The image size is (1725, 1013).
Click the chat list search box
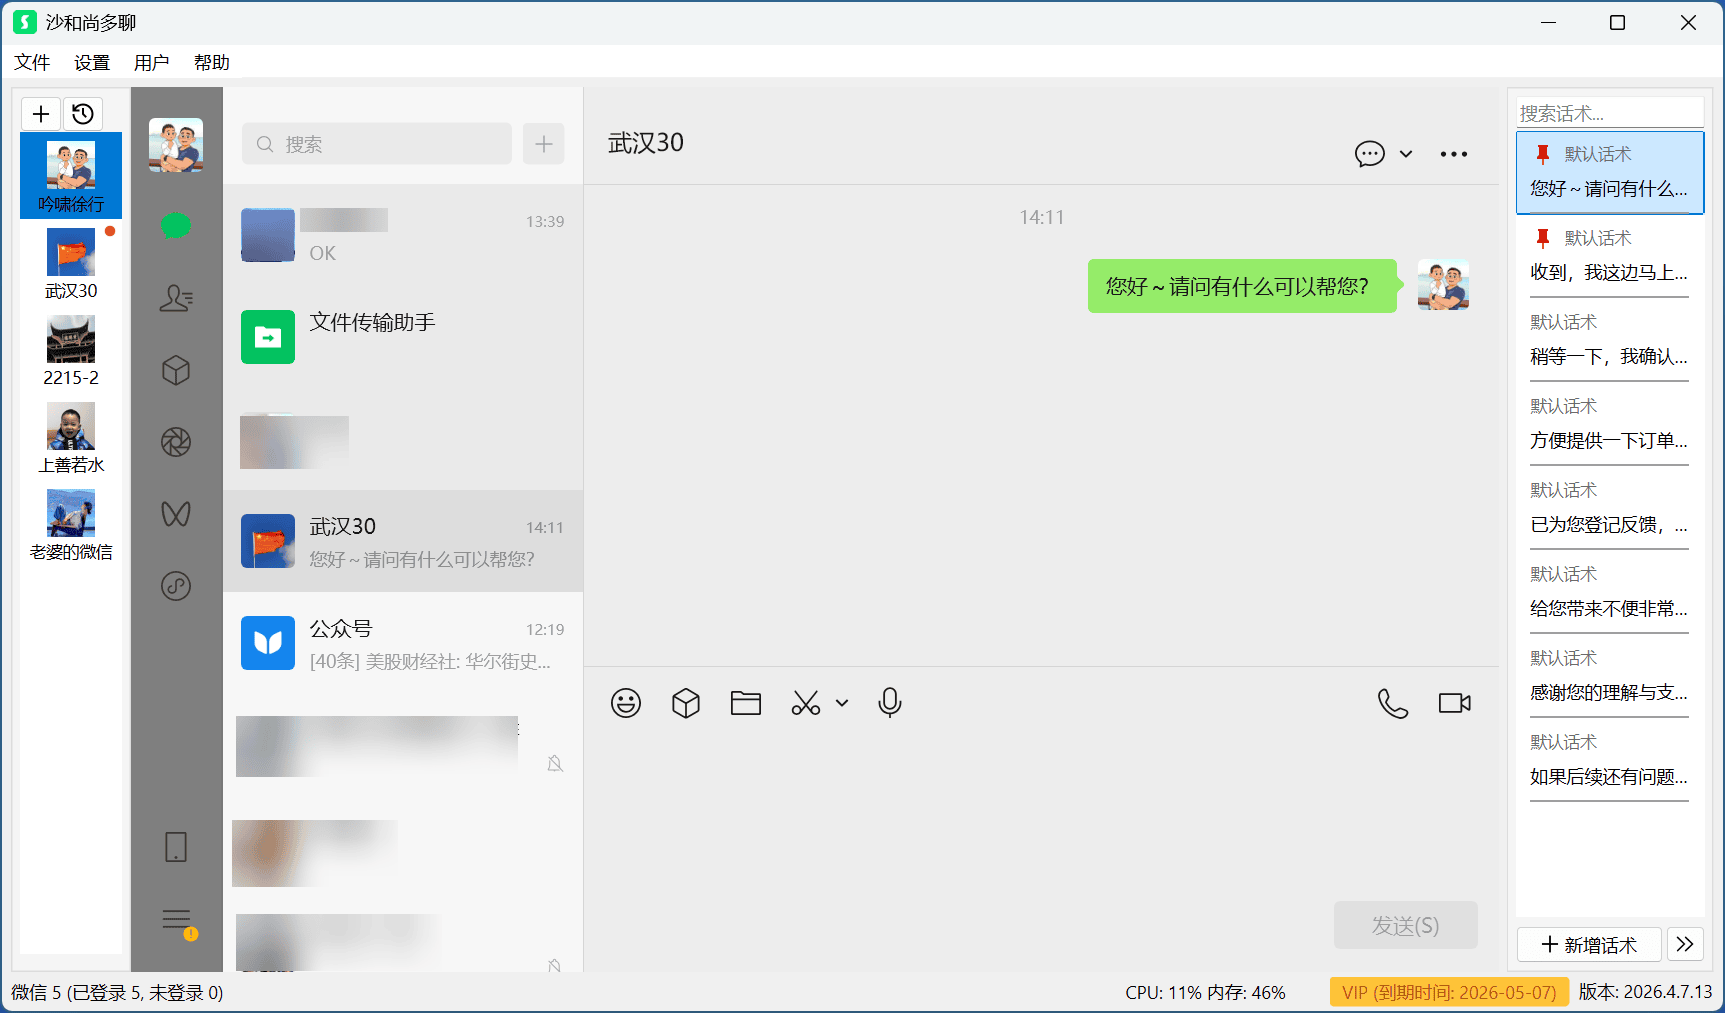coord(376,144)
